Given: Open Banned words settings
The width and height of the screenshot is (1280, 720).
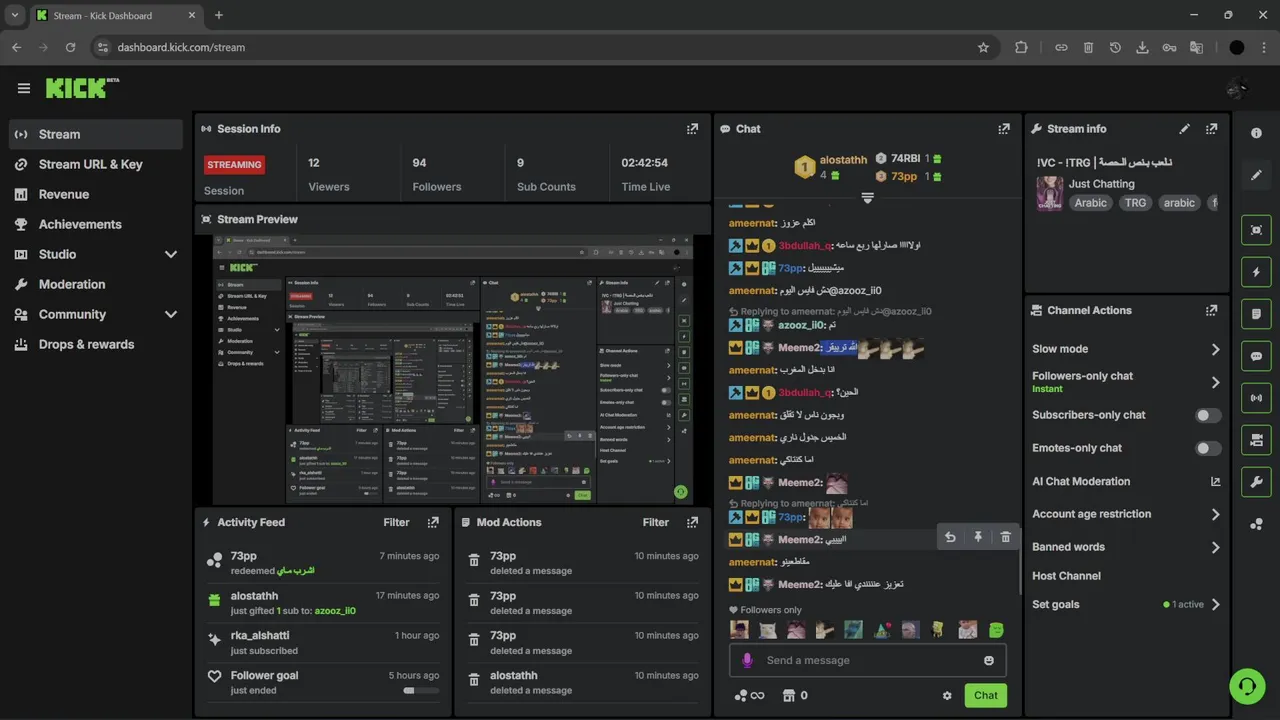Looking at the screenshot, I should coord(1126,547).
